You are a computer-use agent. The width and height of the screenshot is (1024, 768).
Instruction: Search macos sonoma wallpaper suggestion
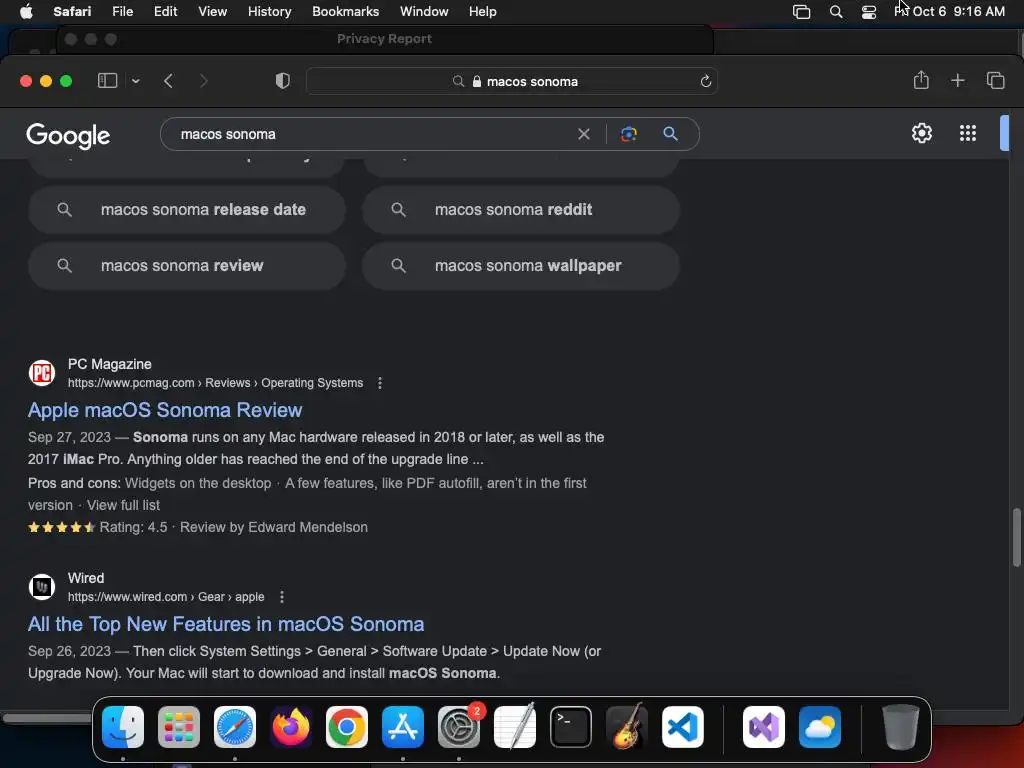pos(520,266)
